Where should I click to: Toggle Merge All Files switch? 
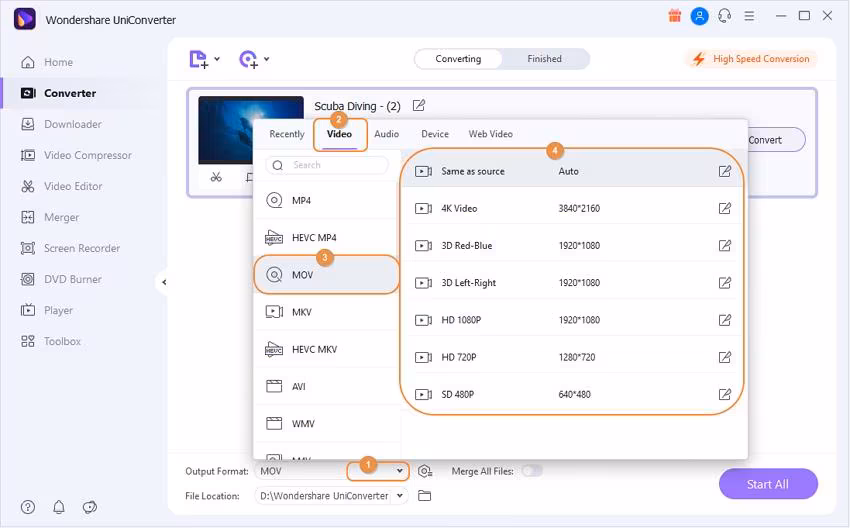coord(532,471)
